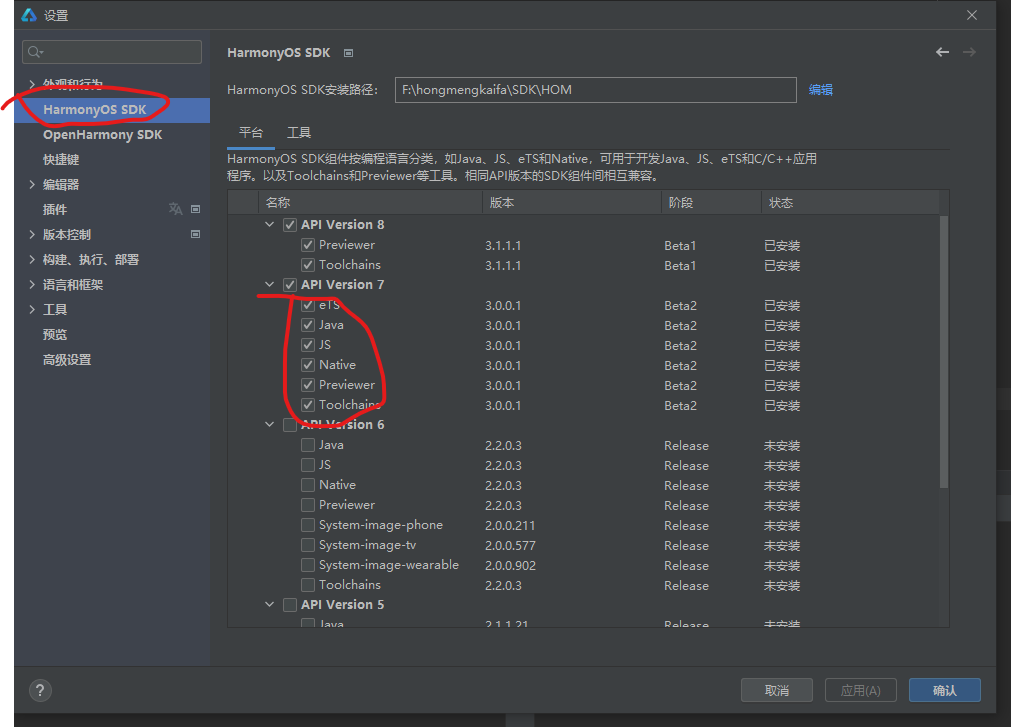Uncheck the Java 3.0.0.1 checkbox
Viewport: 1011px width, 727px height.
point(308,325)
